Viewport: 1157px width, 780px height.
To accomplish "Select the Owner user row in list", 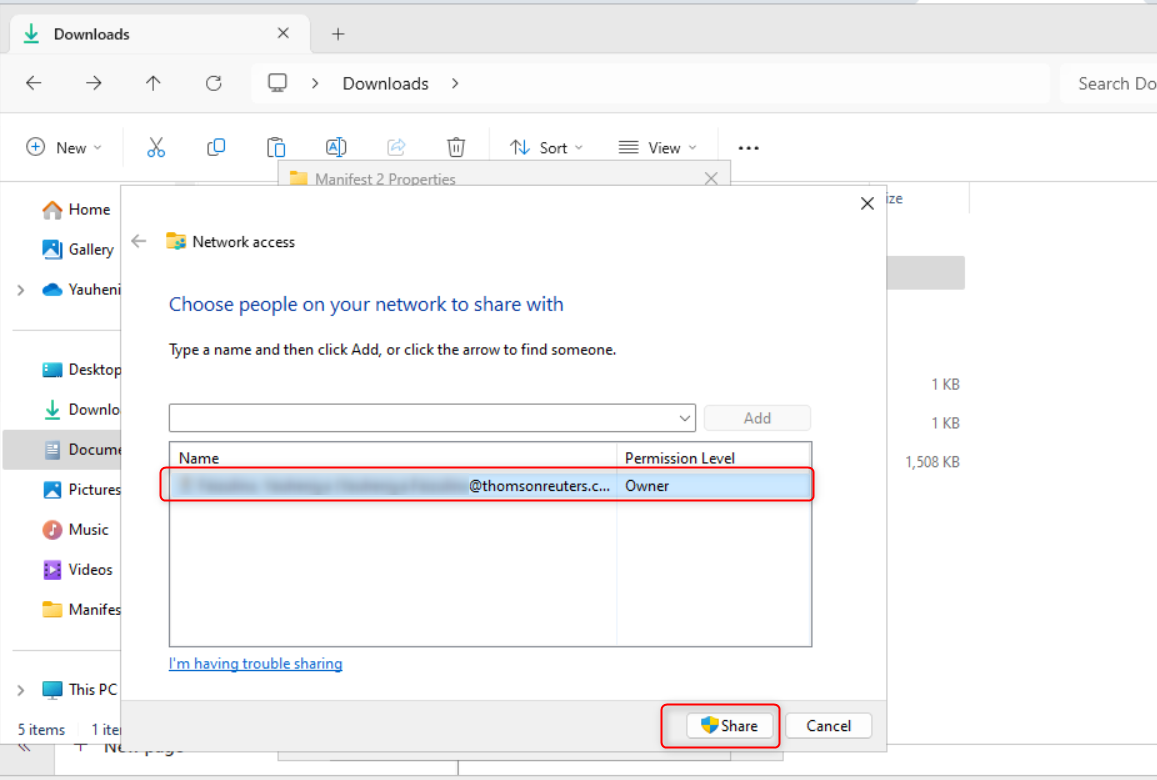I will tap(488, 486).
